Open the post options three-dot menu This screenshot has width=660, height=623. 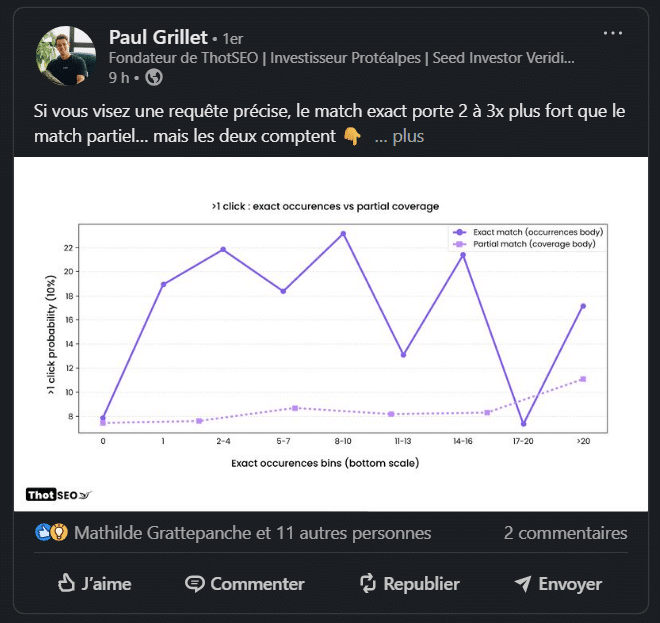[x=613, y=33]
